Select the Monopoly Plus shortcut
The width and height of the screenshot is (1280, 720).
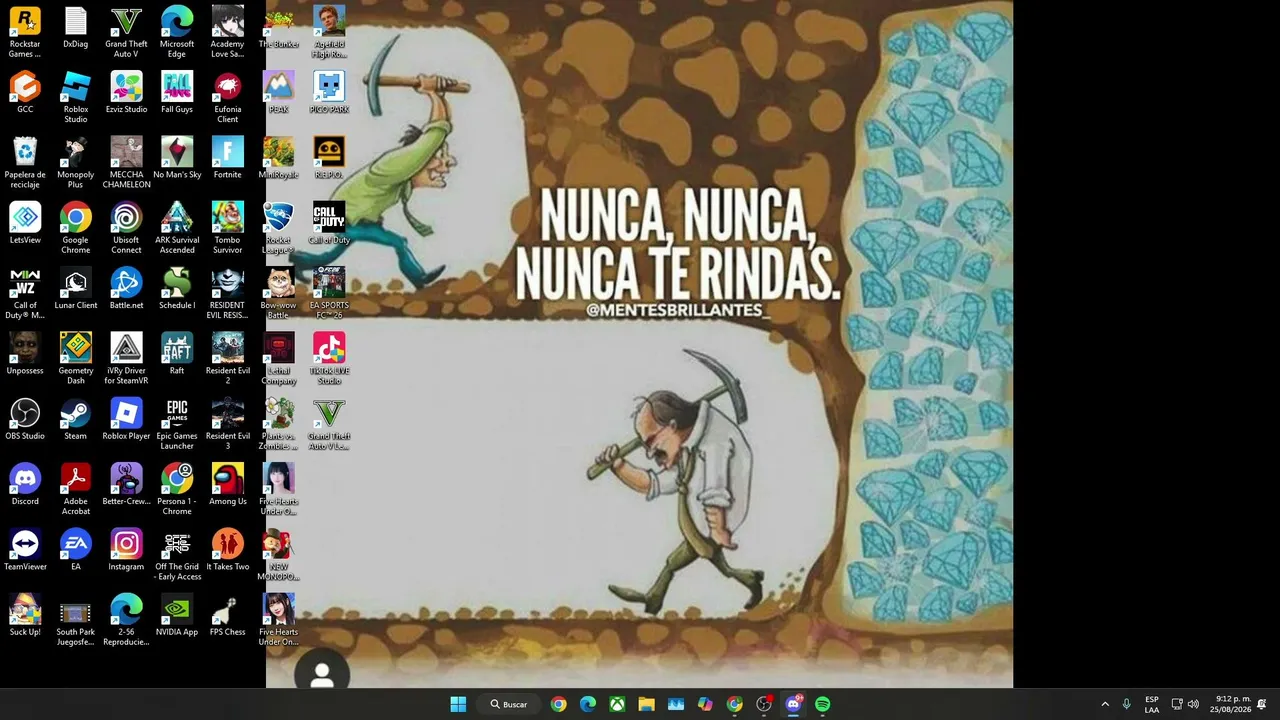click(76, 163)
